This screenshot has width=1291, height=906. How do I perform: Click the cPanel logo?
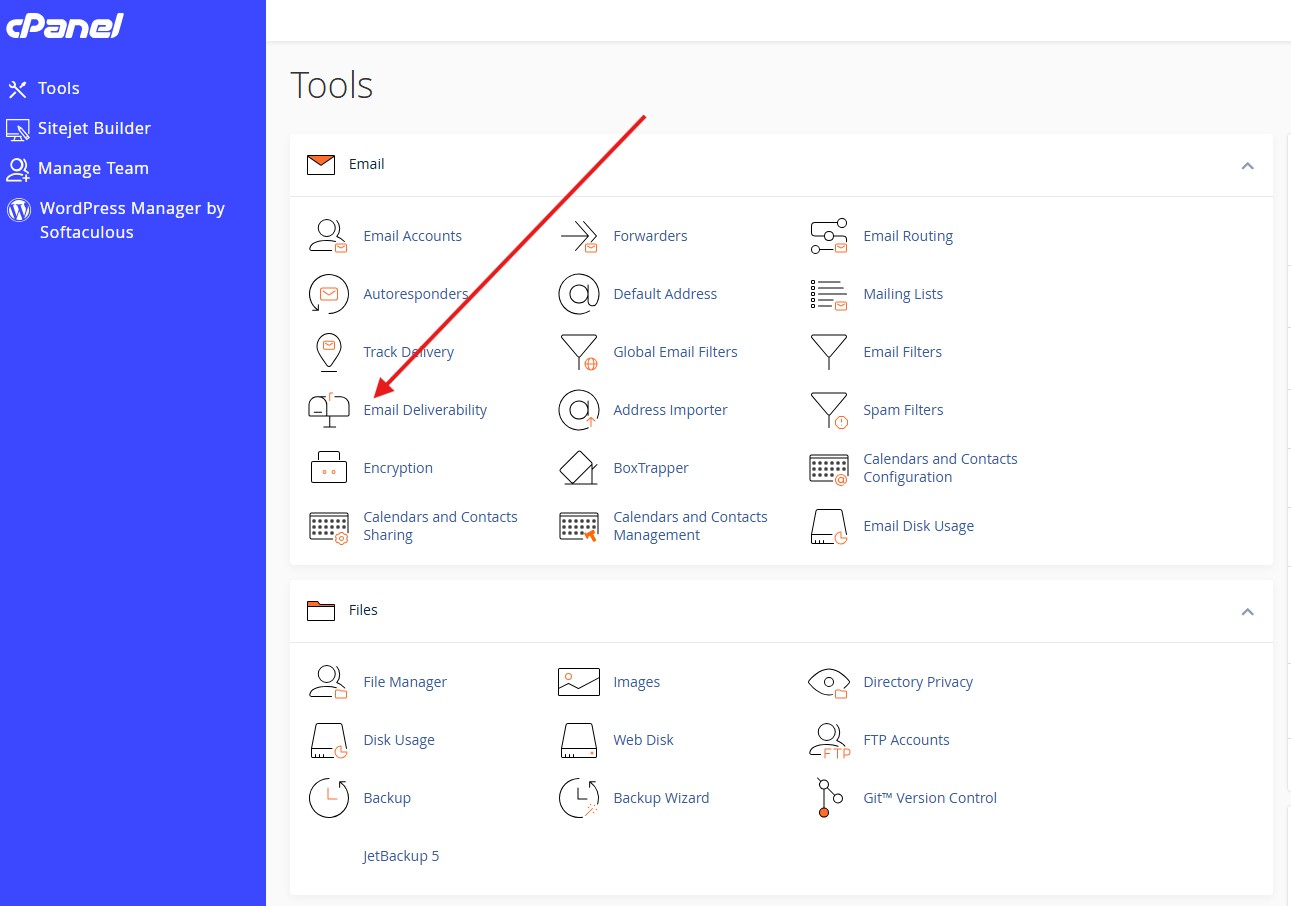point(65,27)
